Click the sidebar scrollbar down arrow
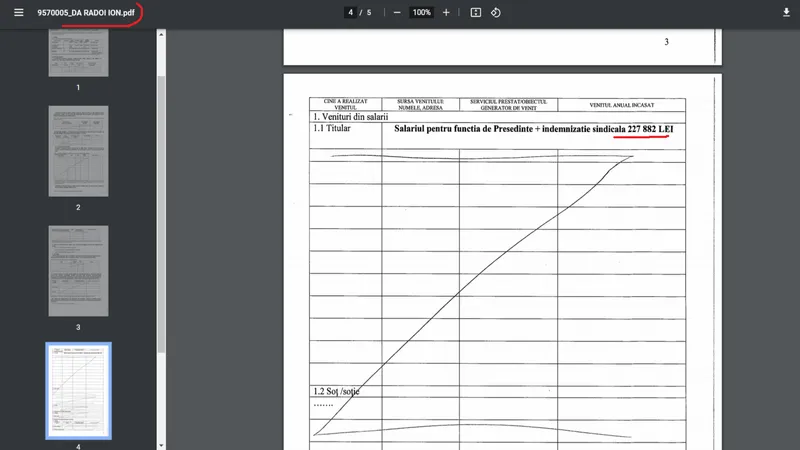Screen dimensions: 800x450 [x=161, y=445]
